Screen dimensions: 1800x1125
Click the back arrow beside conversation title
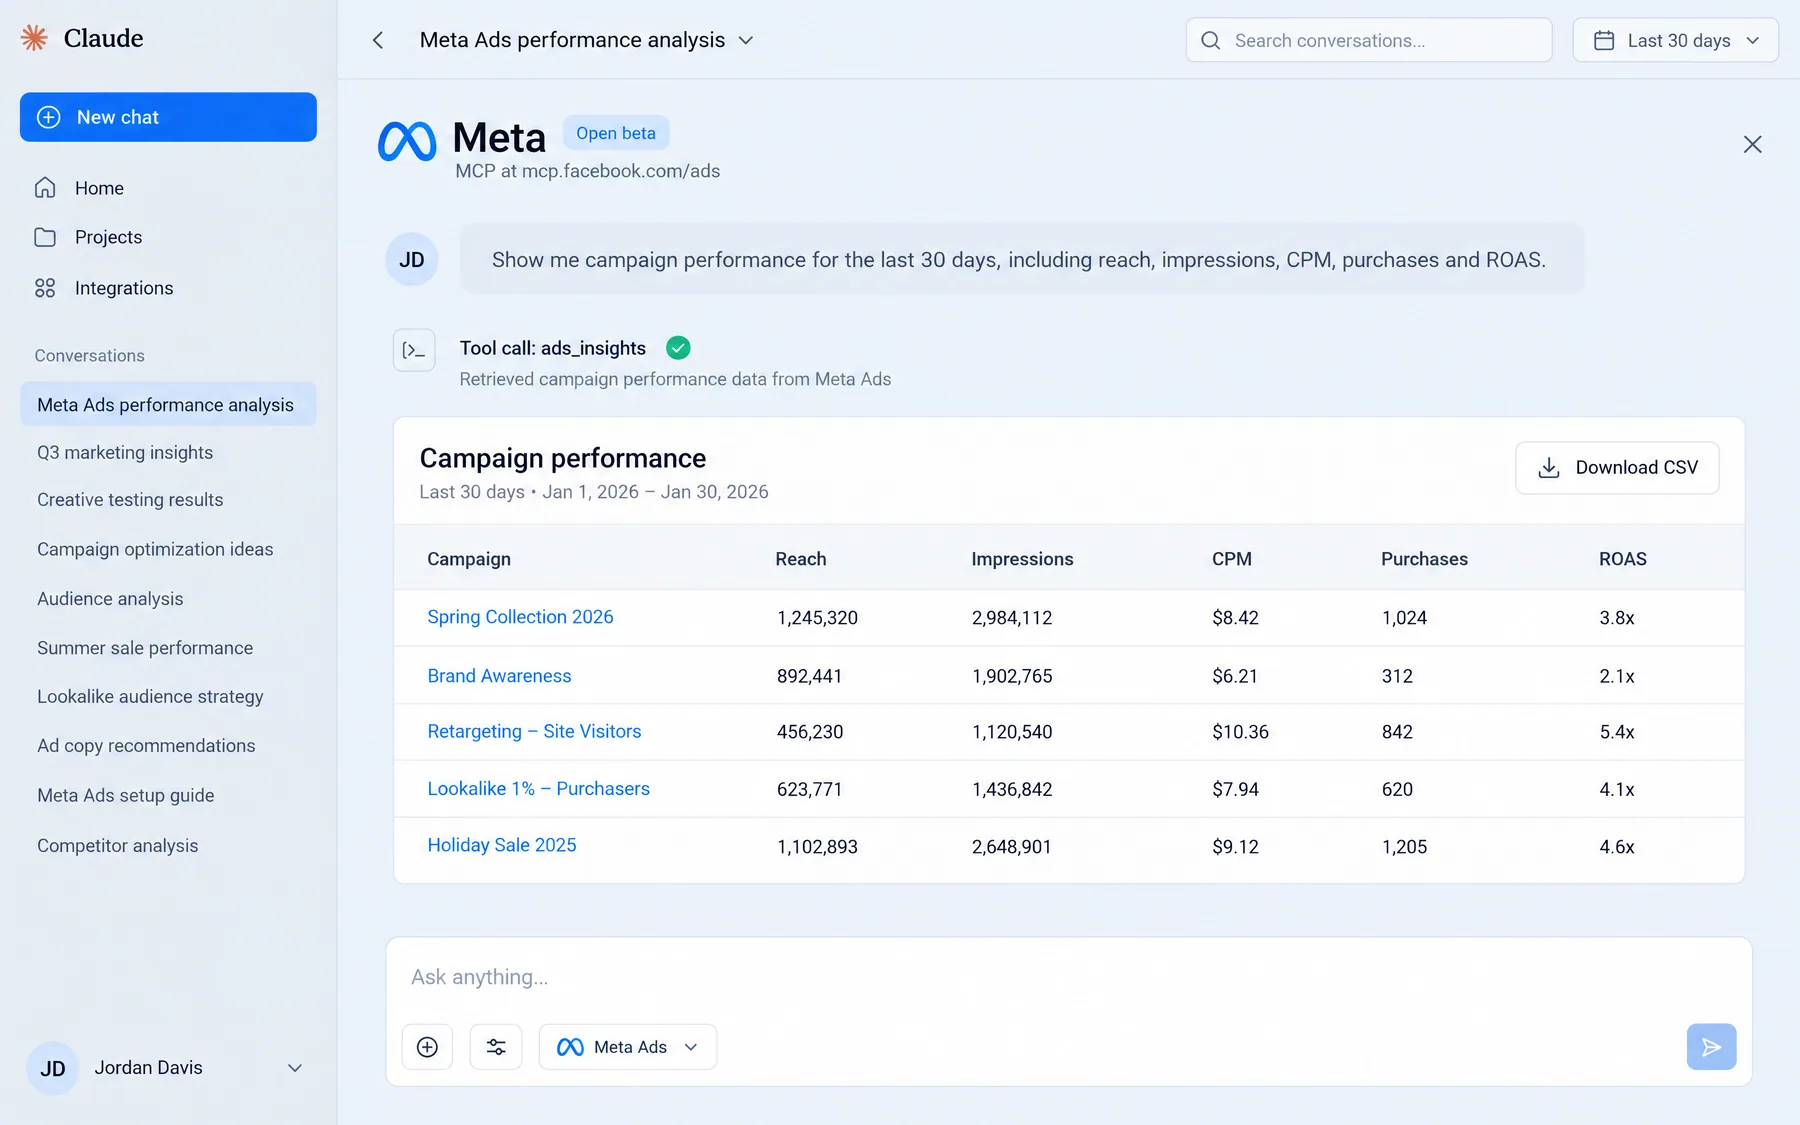378,40
